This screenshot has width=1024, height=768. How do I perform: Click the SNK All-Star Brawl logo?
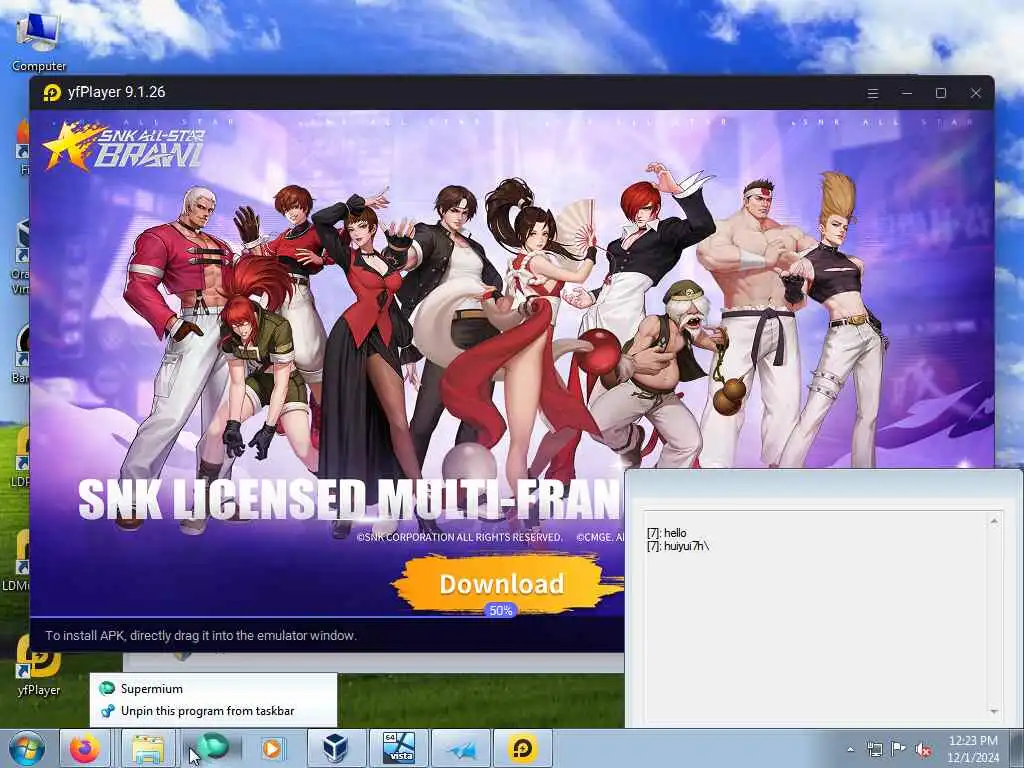pyautogui.click(x=124, y=146)
